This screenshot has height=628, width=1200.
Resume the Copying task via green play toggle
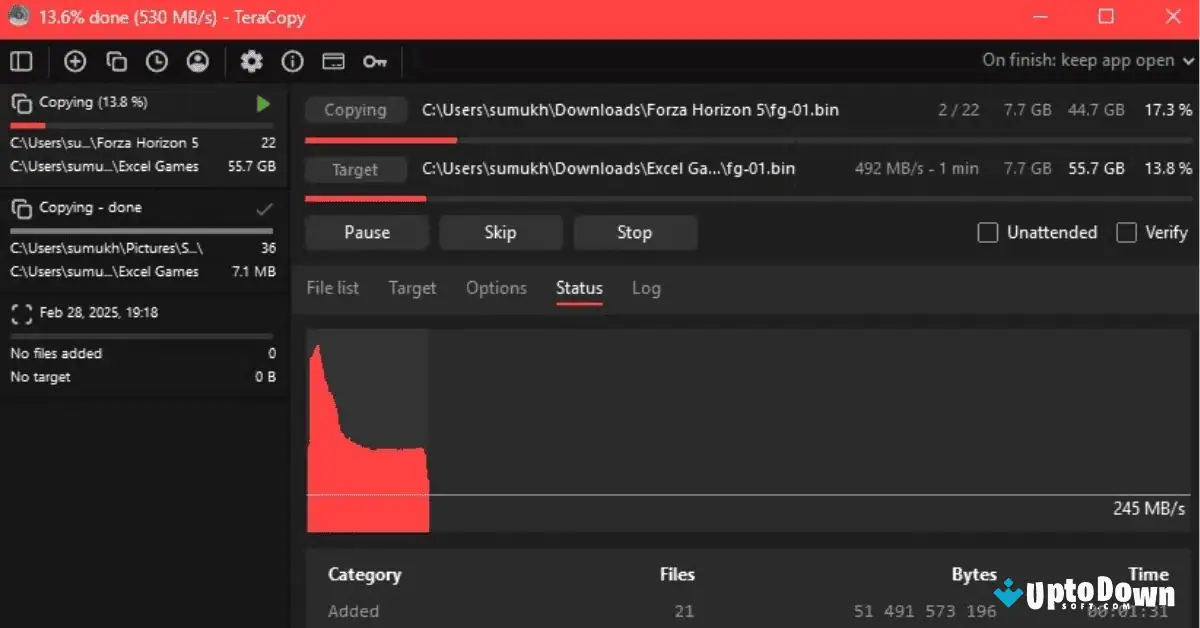tap(263, 102)
